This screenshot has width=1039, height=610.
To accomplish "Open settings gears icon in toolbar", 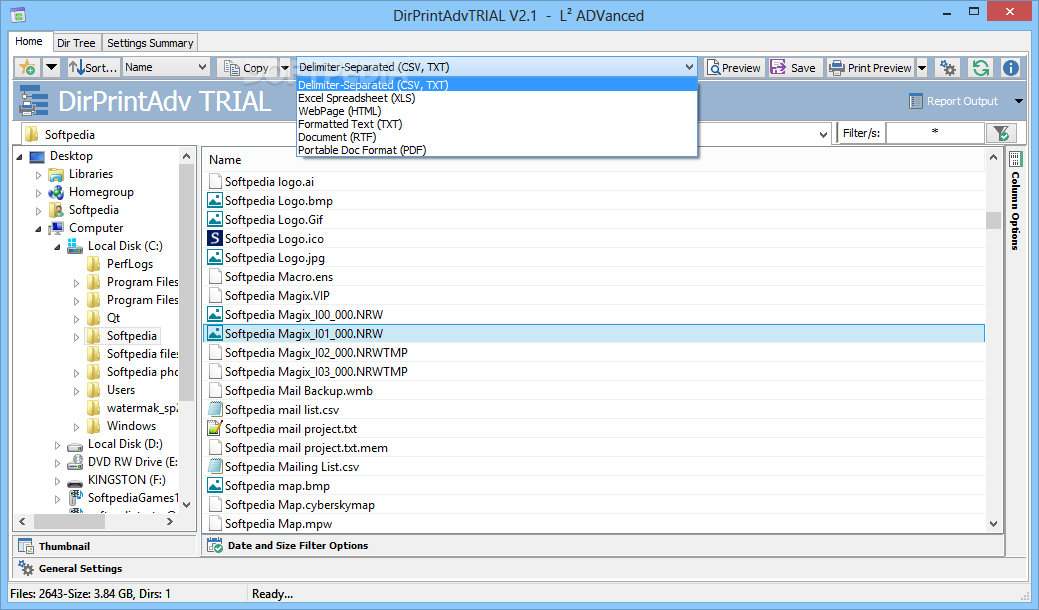I will pos(948,68).
